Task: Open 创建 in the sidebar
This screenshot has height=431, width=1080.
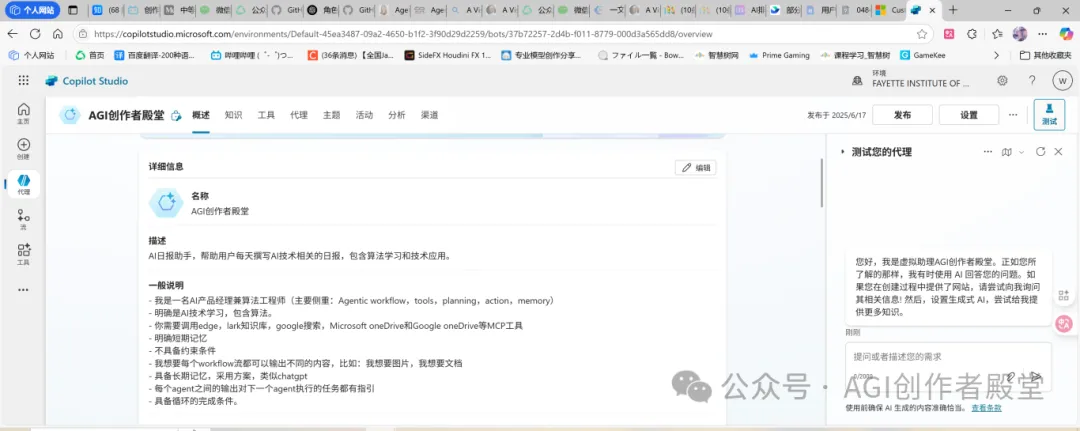Action: tap(23, 149)
